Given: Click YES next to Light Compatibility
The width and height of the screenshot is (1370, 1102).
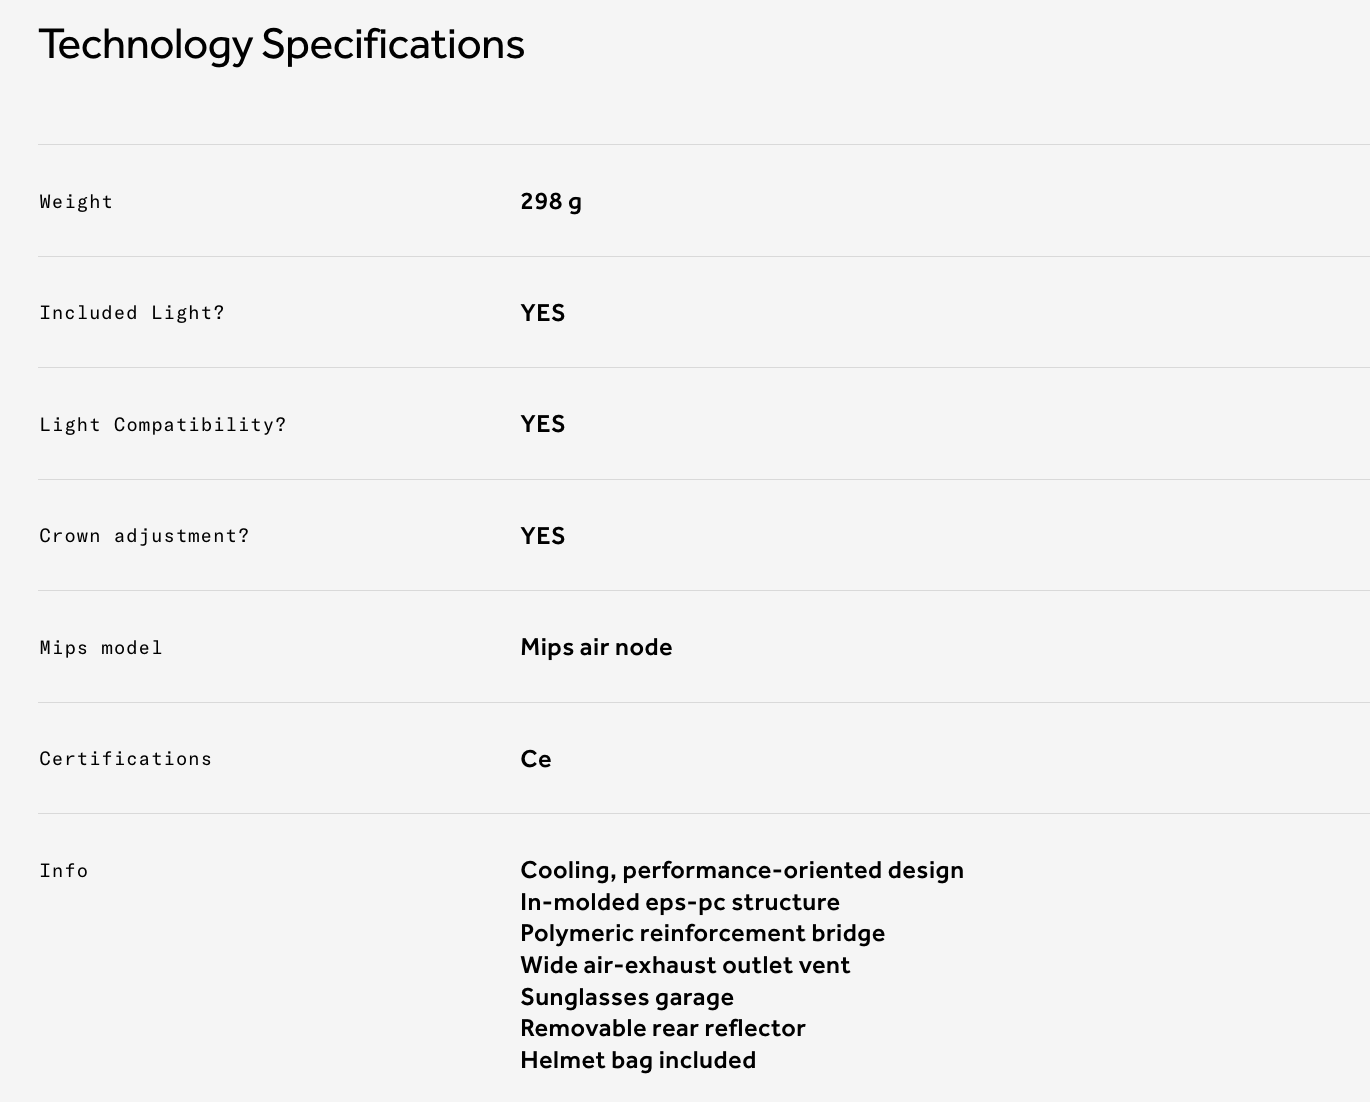Looking at the screenshot, I should point(543,424).
